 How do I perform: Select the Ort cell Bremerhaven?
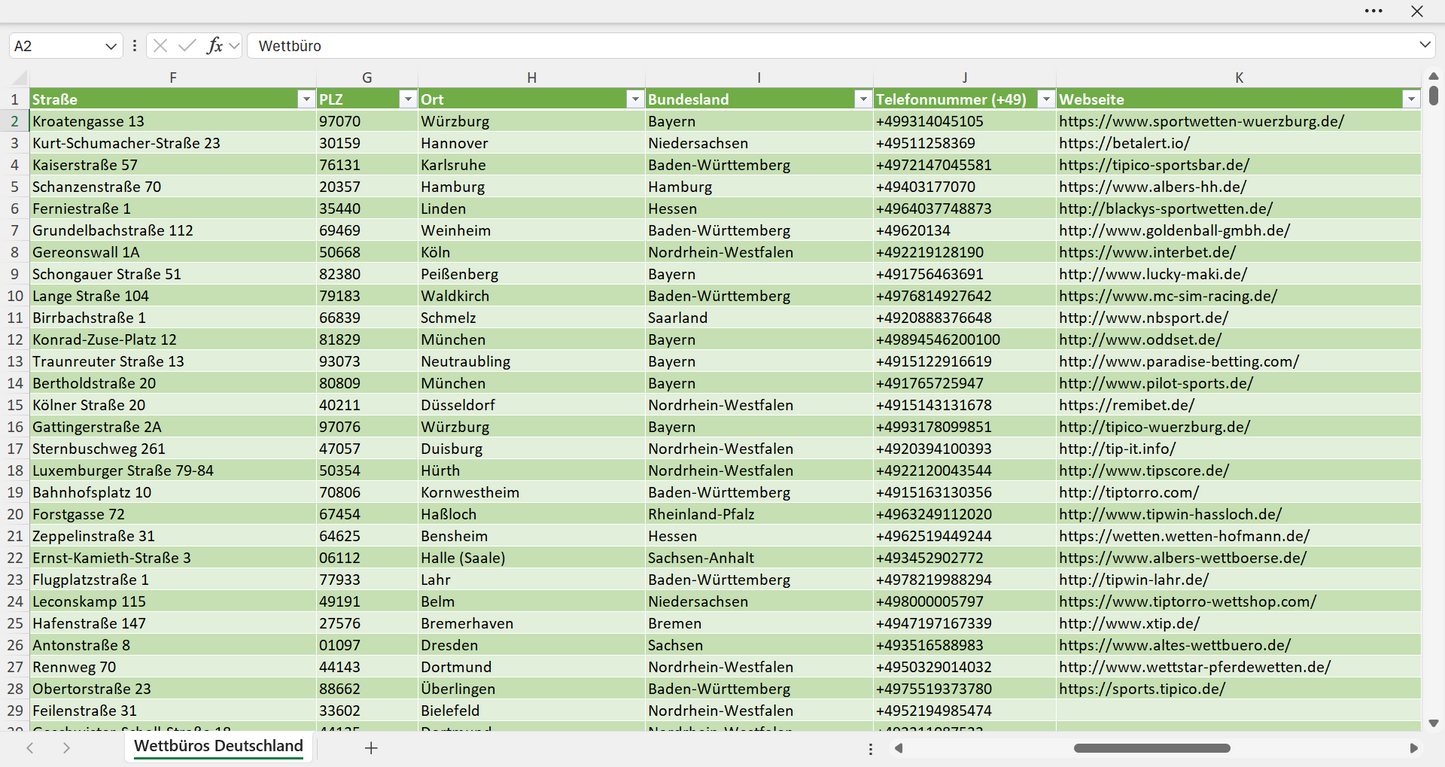pos(532,623)
